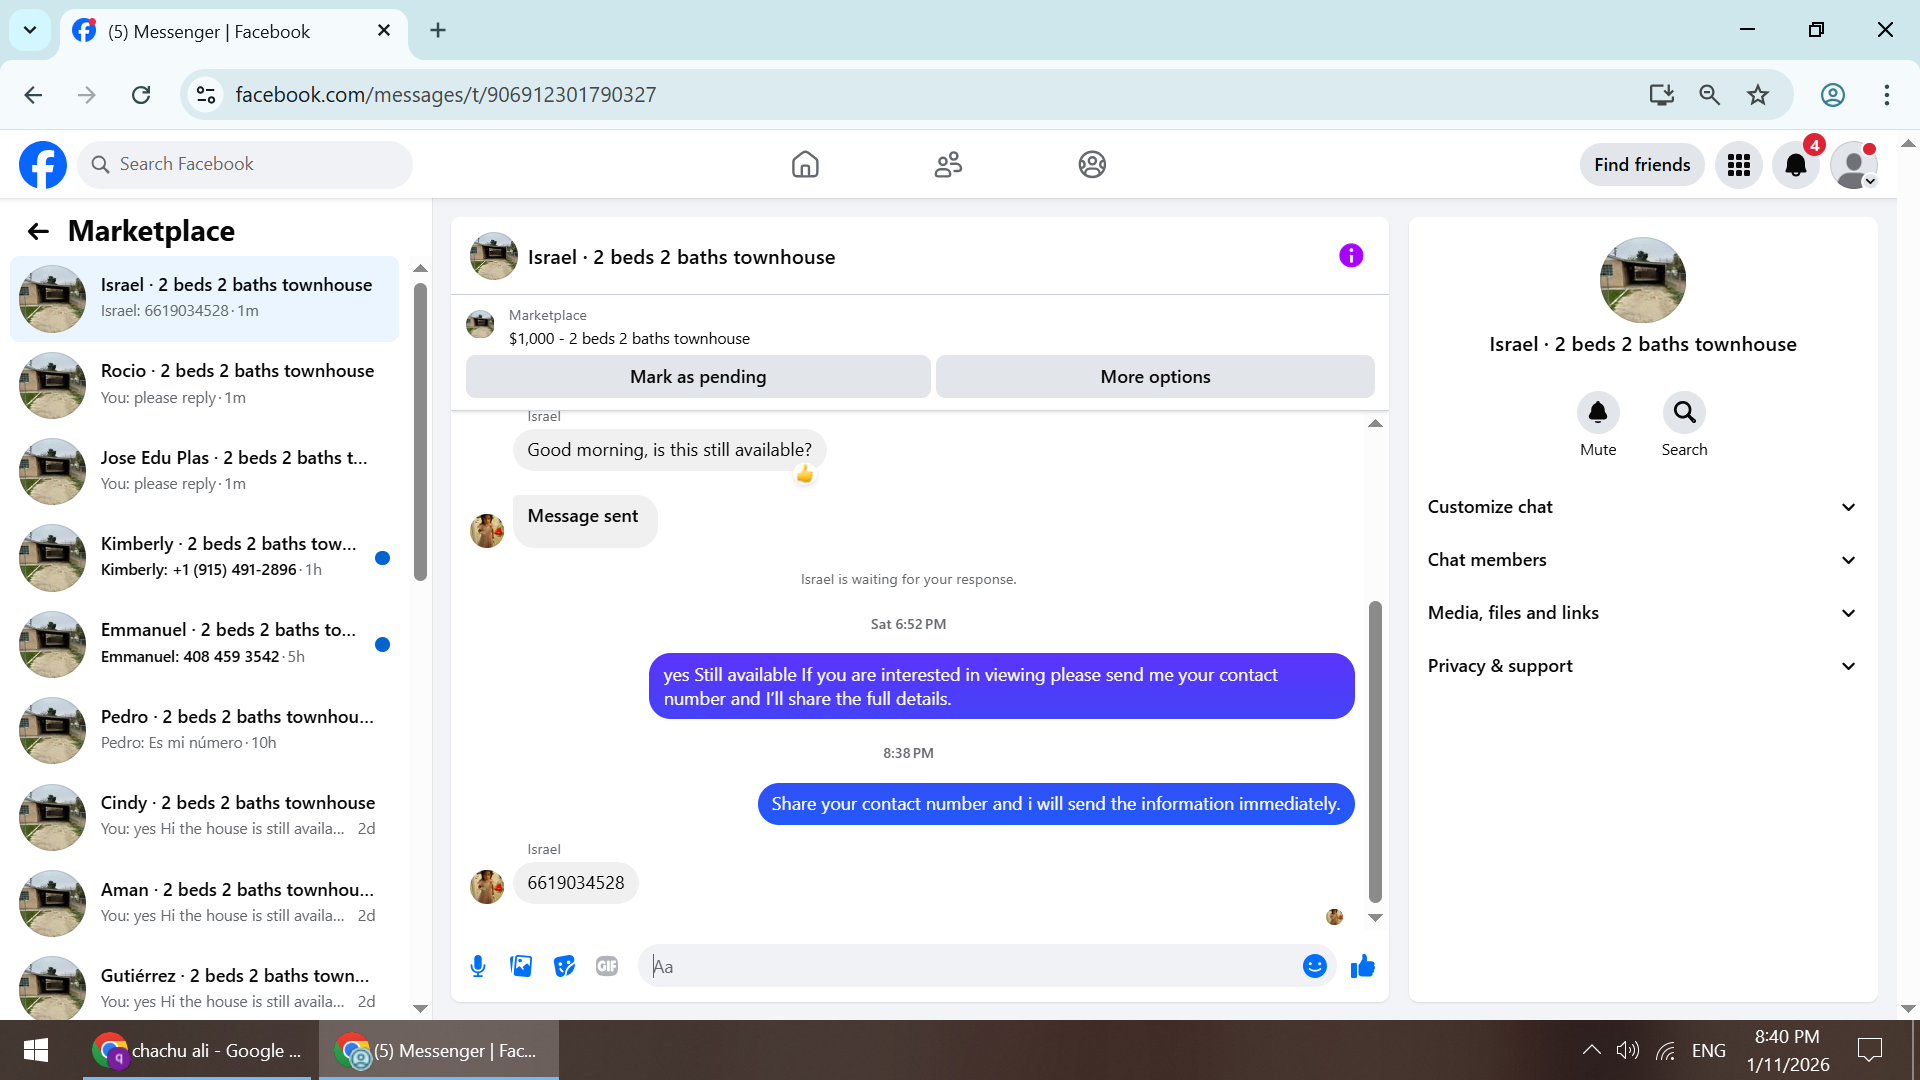Open the Groups icon in top navigation
Image resolution: width=1920 pixels, height=1080 pixels.
pyautogui.click(x=1092, y=164)
